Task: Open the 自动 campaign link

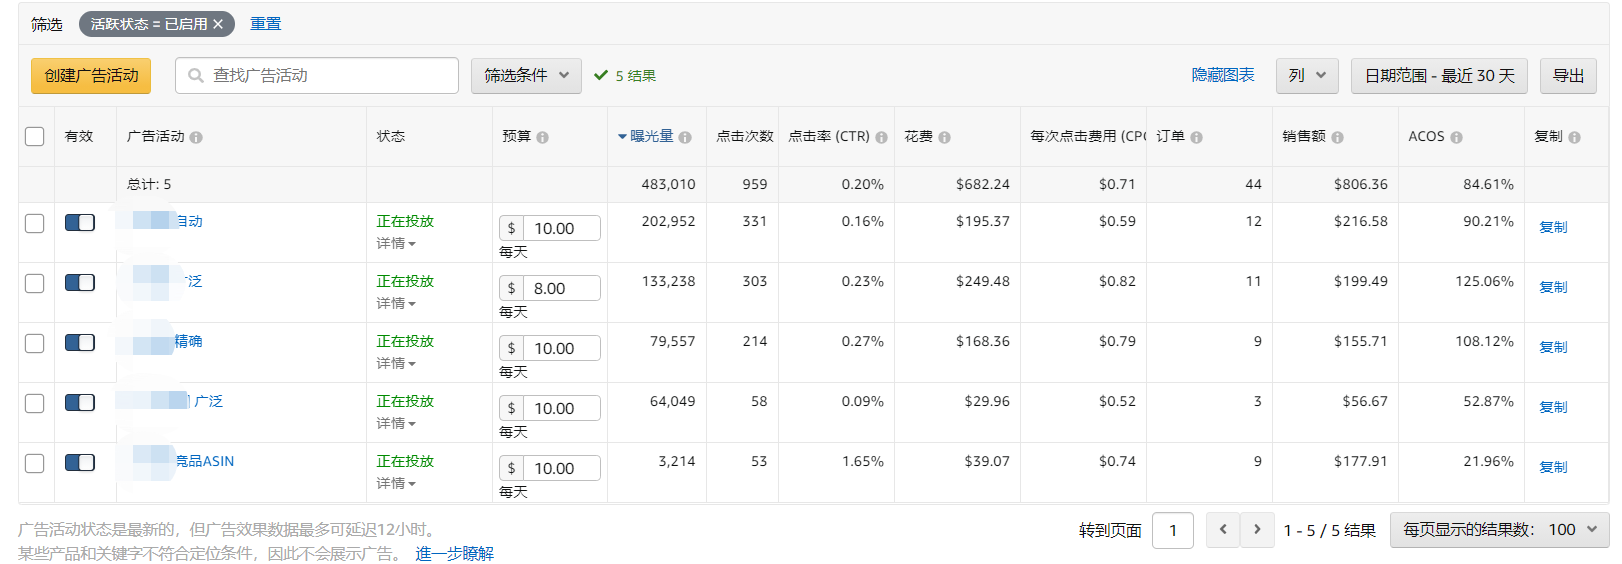Action: (189, 222)
